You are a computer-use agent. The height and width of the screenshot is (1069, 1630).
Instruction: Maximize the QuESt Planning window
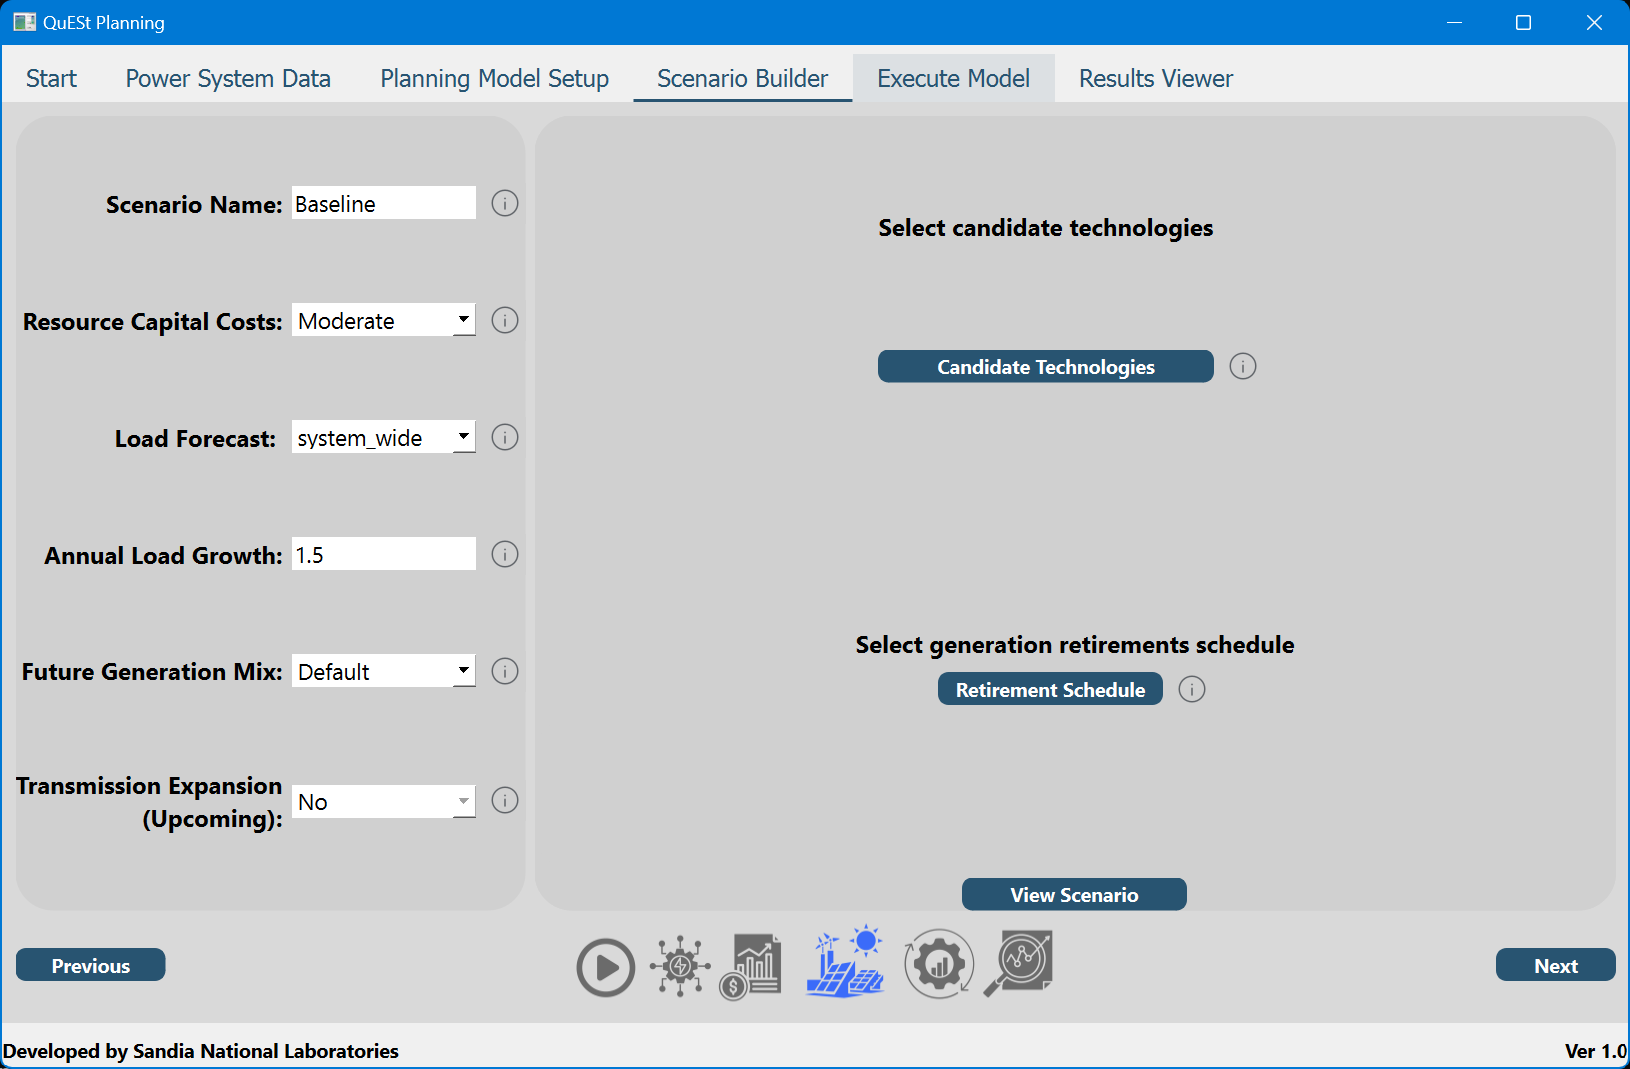click(1524, 22)
